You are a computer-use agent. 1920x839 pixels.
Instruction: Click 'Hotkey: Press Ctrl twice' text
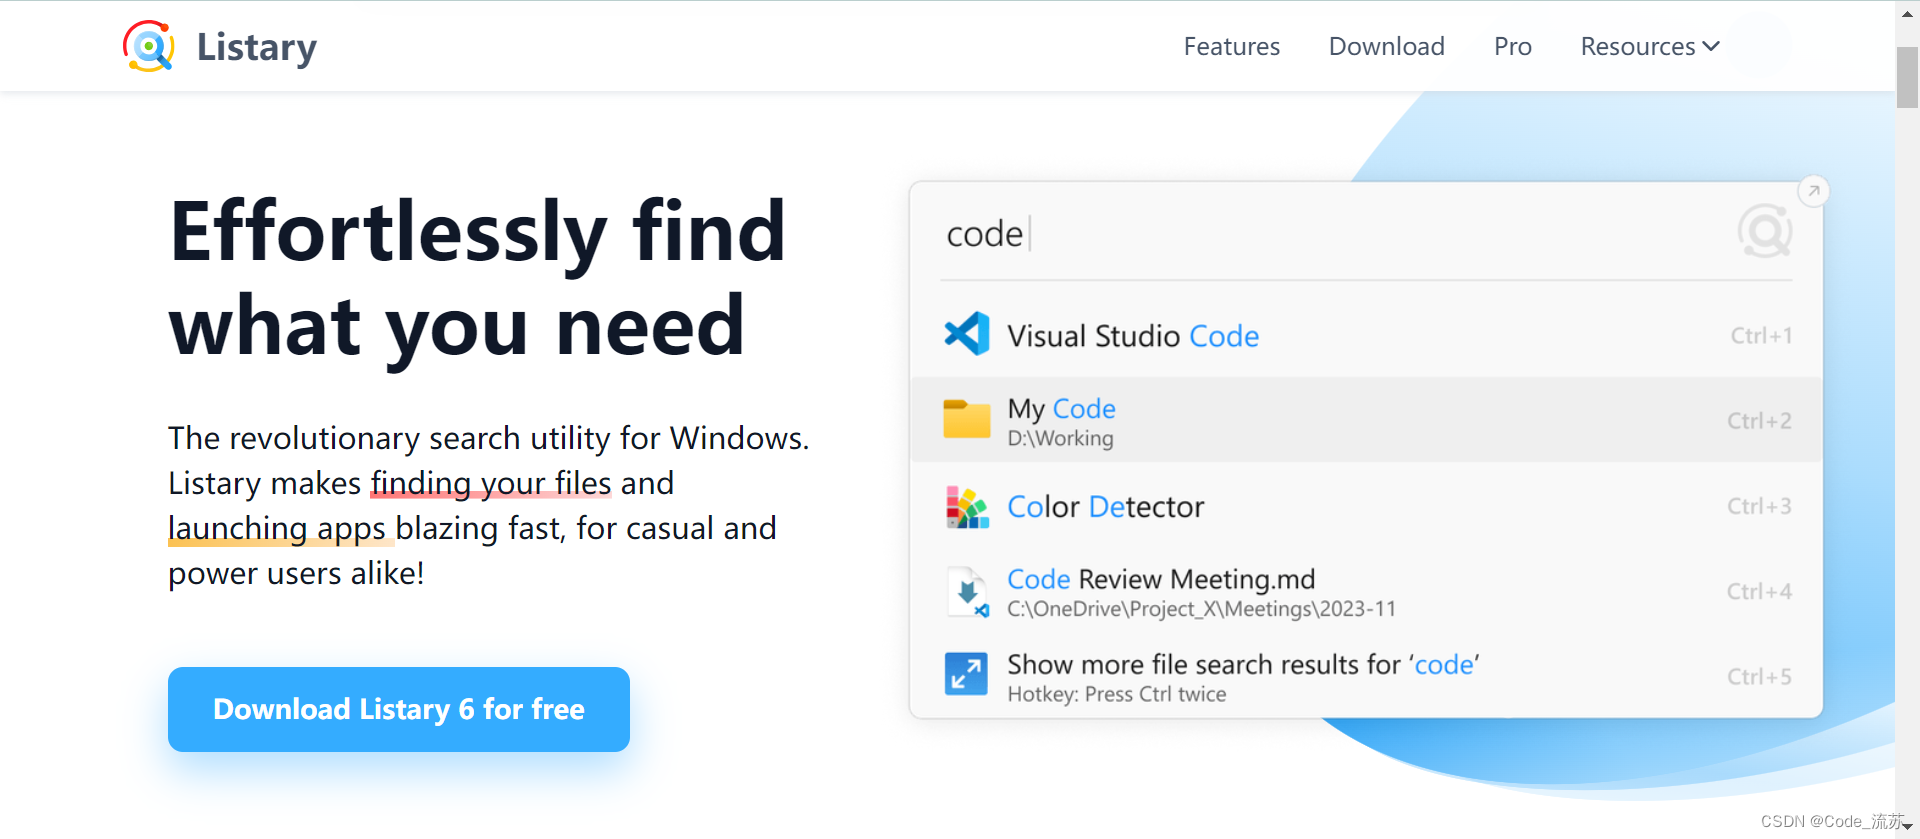tap(1116, 694)
